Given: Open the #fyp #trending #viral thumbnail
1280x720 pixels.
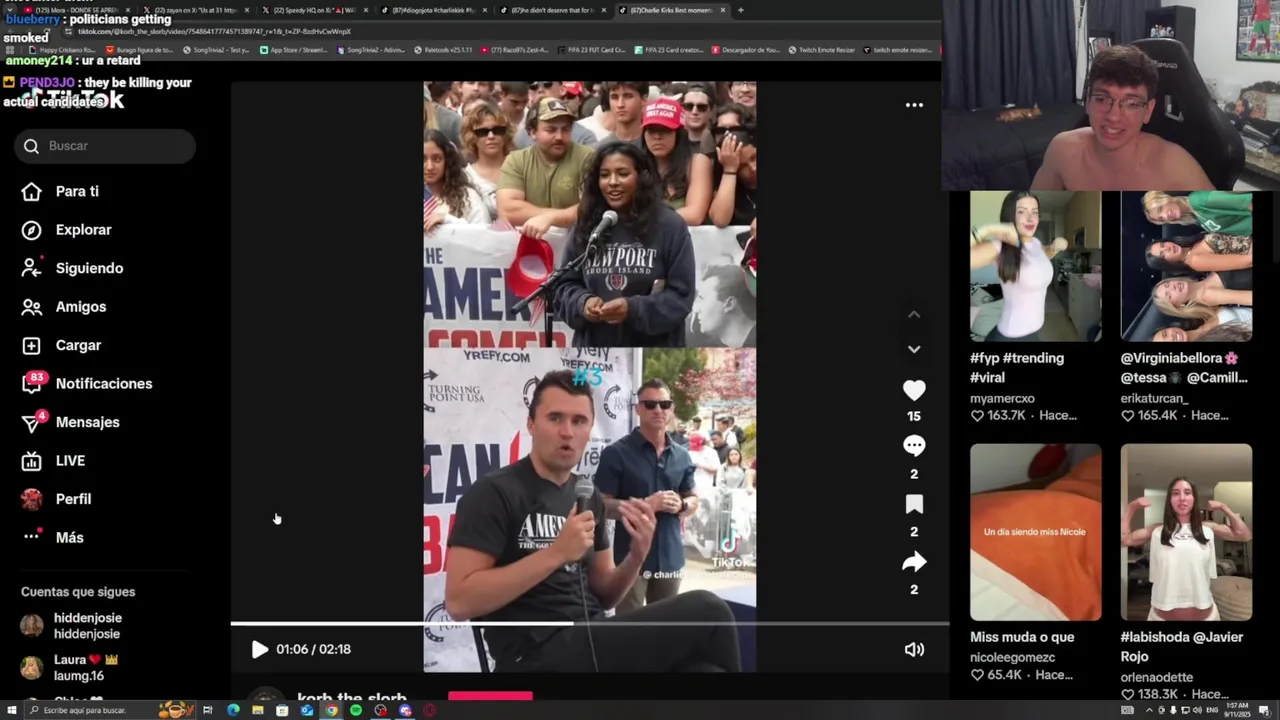Looking at the screenshot, I should point(1035,266).
